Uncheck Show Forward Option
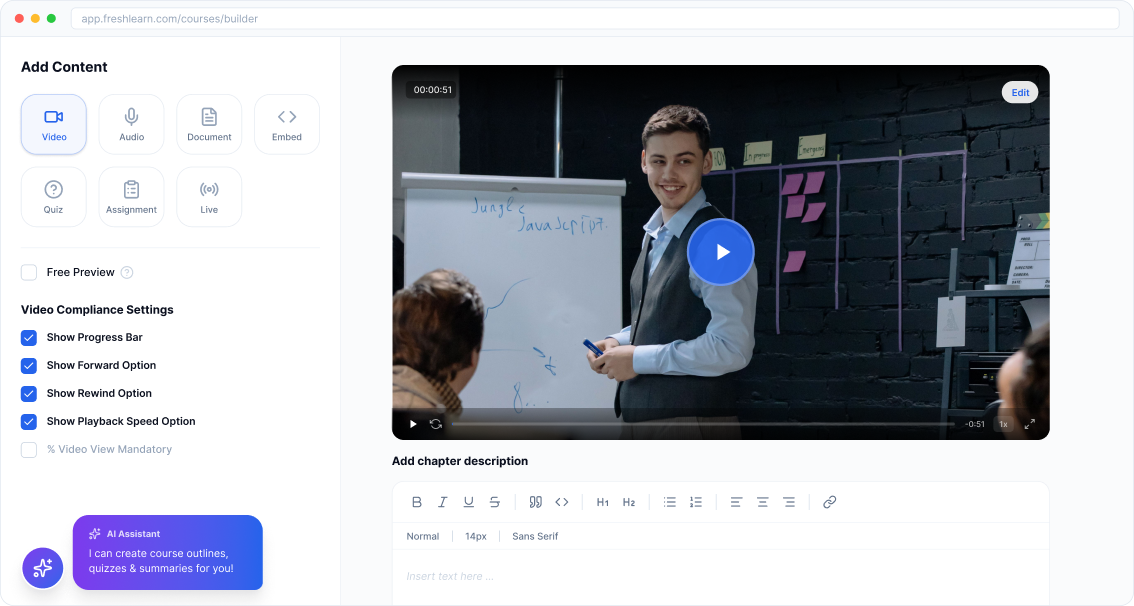This screenshot has height=606, width=1134. point(29,366)
